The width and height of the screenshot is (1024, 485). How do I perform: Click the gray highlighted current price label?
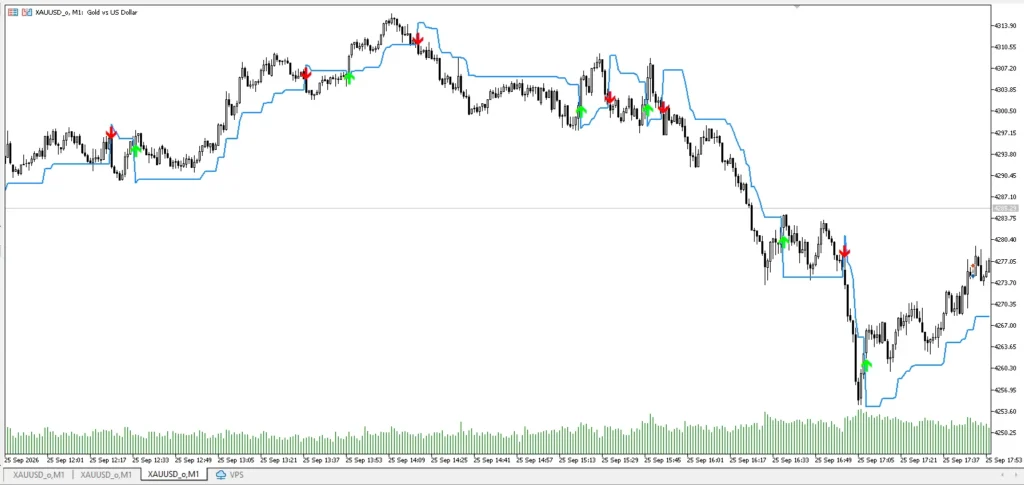[x=1005, y=208]
